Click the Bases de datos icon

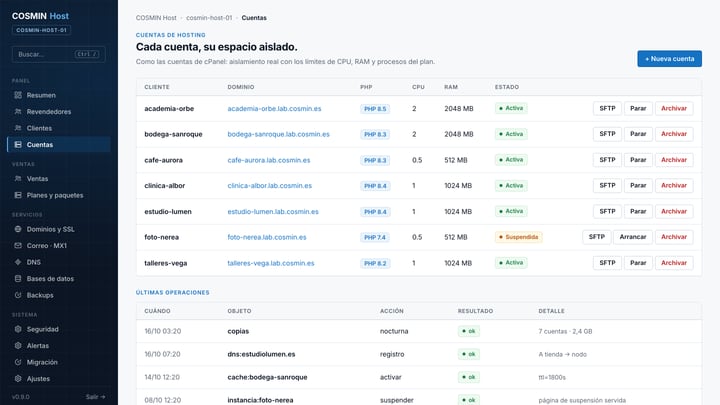18,279
